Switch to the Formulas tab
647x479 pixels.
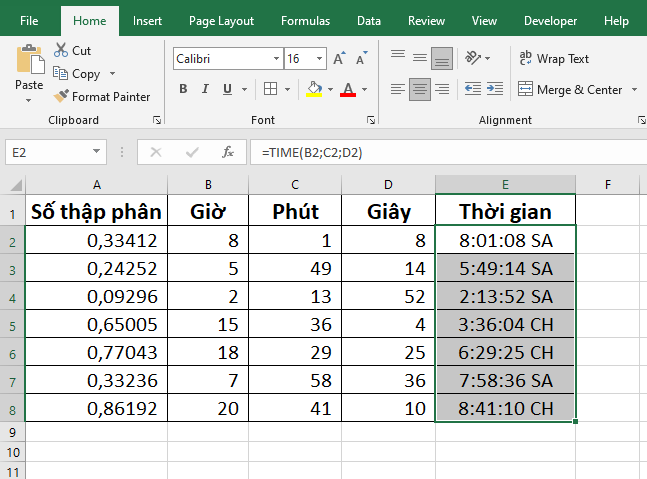(305, 20)
